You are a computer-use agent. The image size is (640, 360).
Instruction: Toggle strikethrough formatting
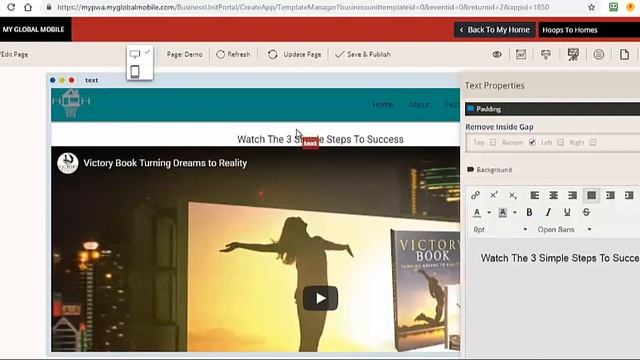click(586, 212)
